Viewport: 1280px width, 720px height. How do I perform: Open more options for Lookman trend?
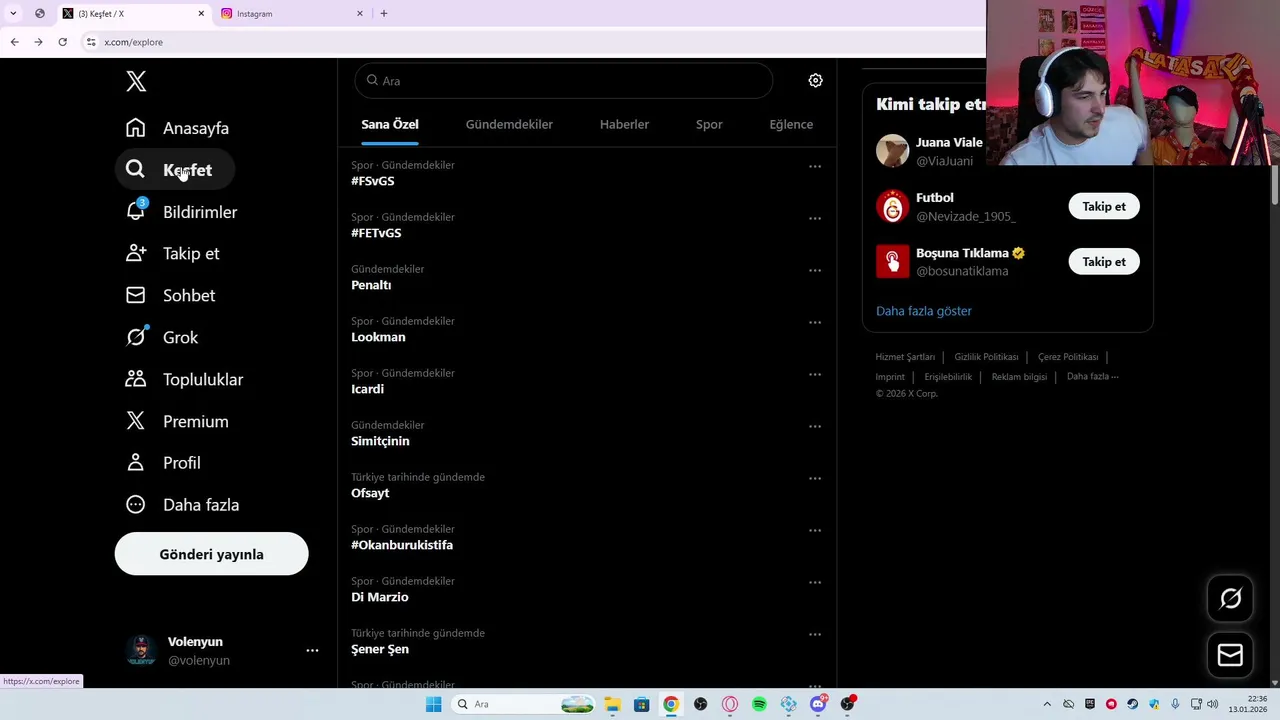click(x=815, y=323)
